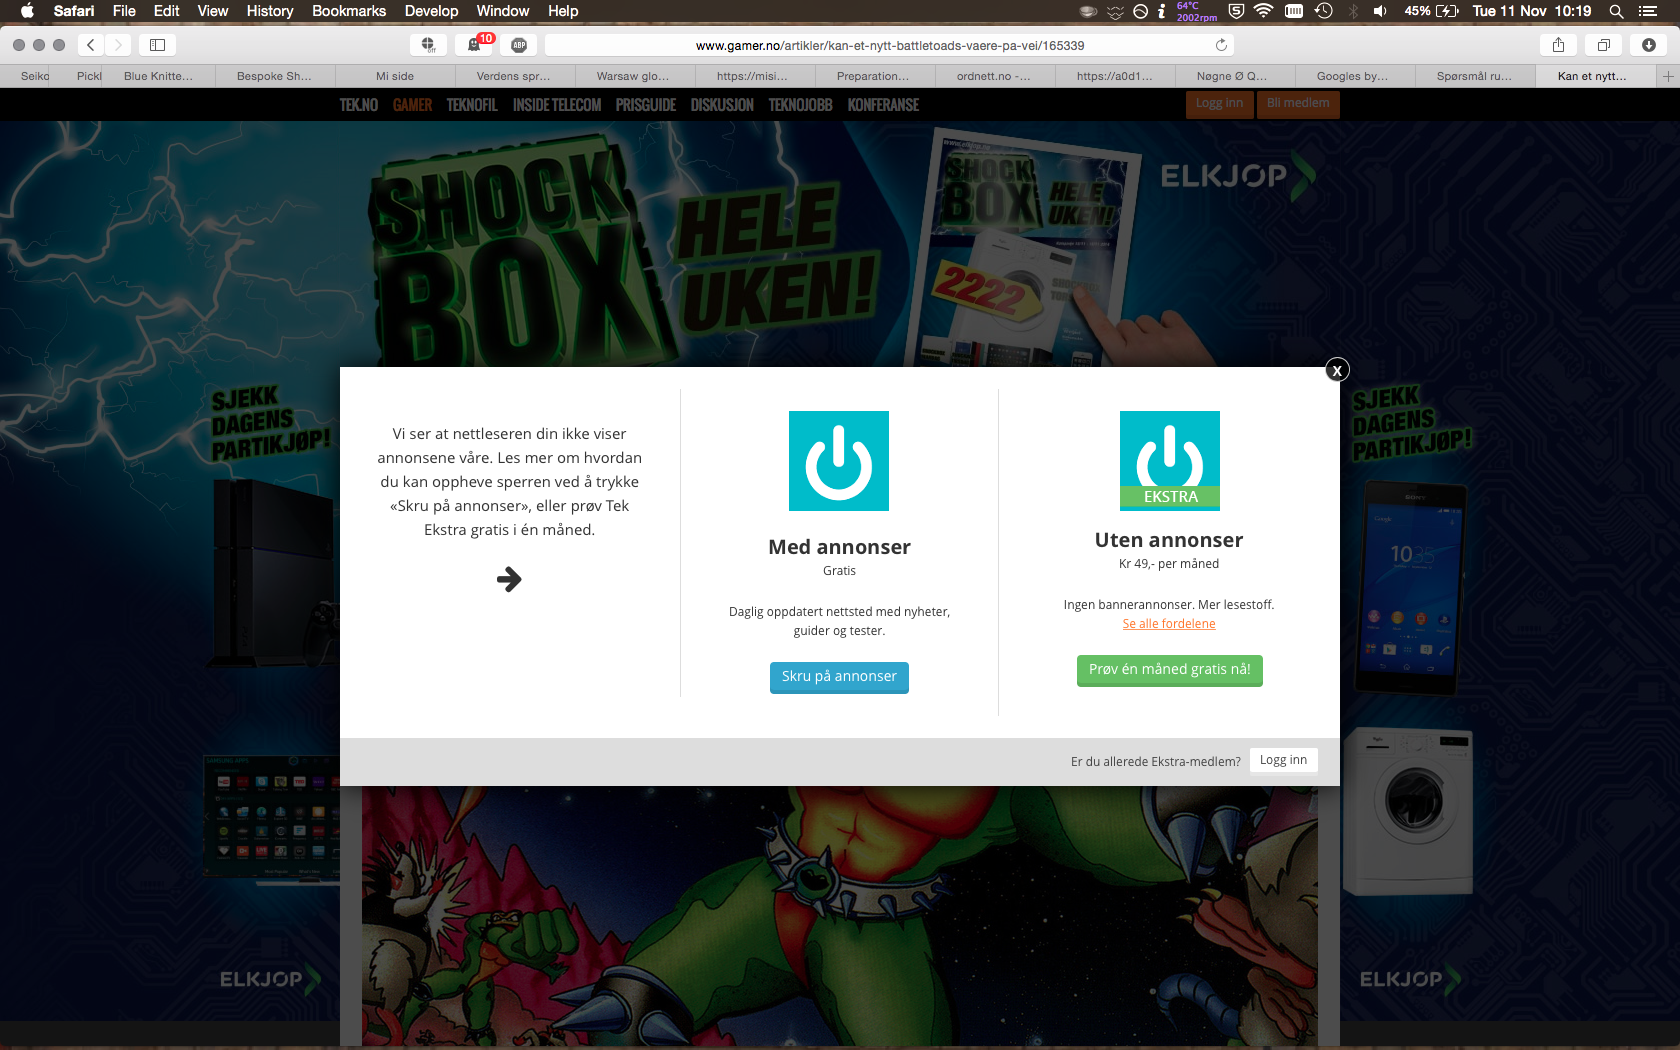The height and width of the screenshot is (1050, 1680).
Task: Click the Time Machine menu bar icon
Action: pyautogui.click(x=1324, y=11)
